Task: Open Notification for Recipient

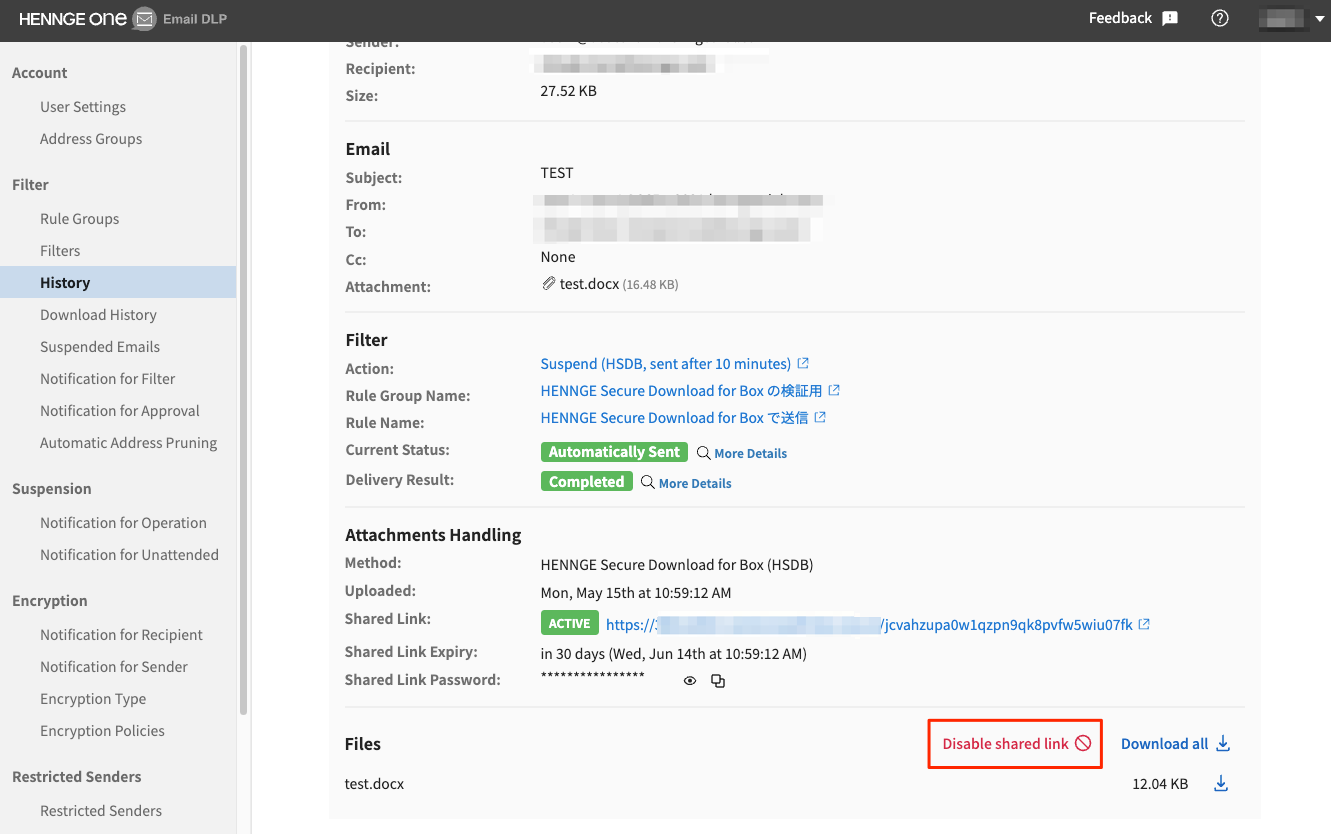Action: pos(122,635)
